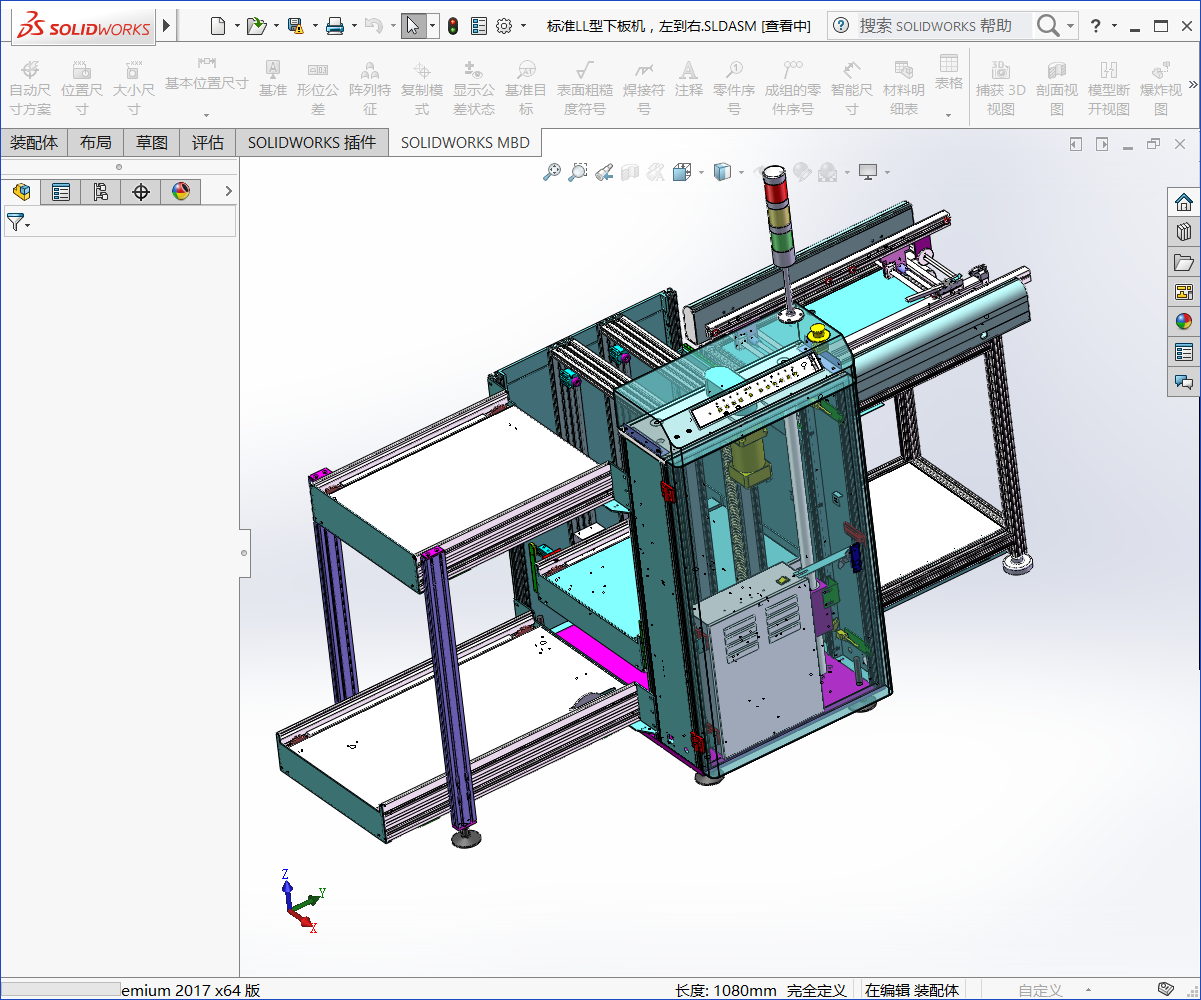The height and width of the screenshot is (1000, 1201).
Task: Open the PropertyManager tab
Action: coord(61,191)
